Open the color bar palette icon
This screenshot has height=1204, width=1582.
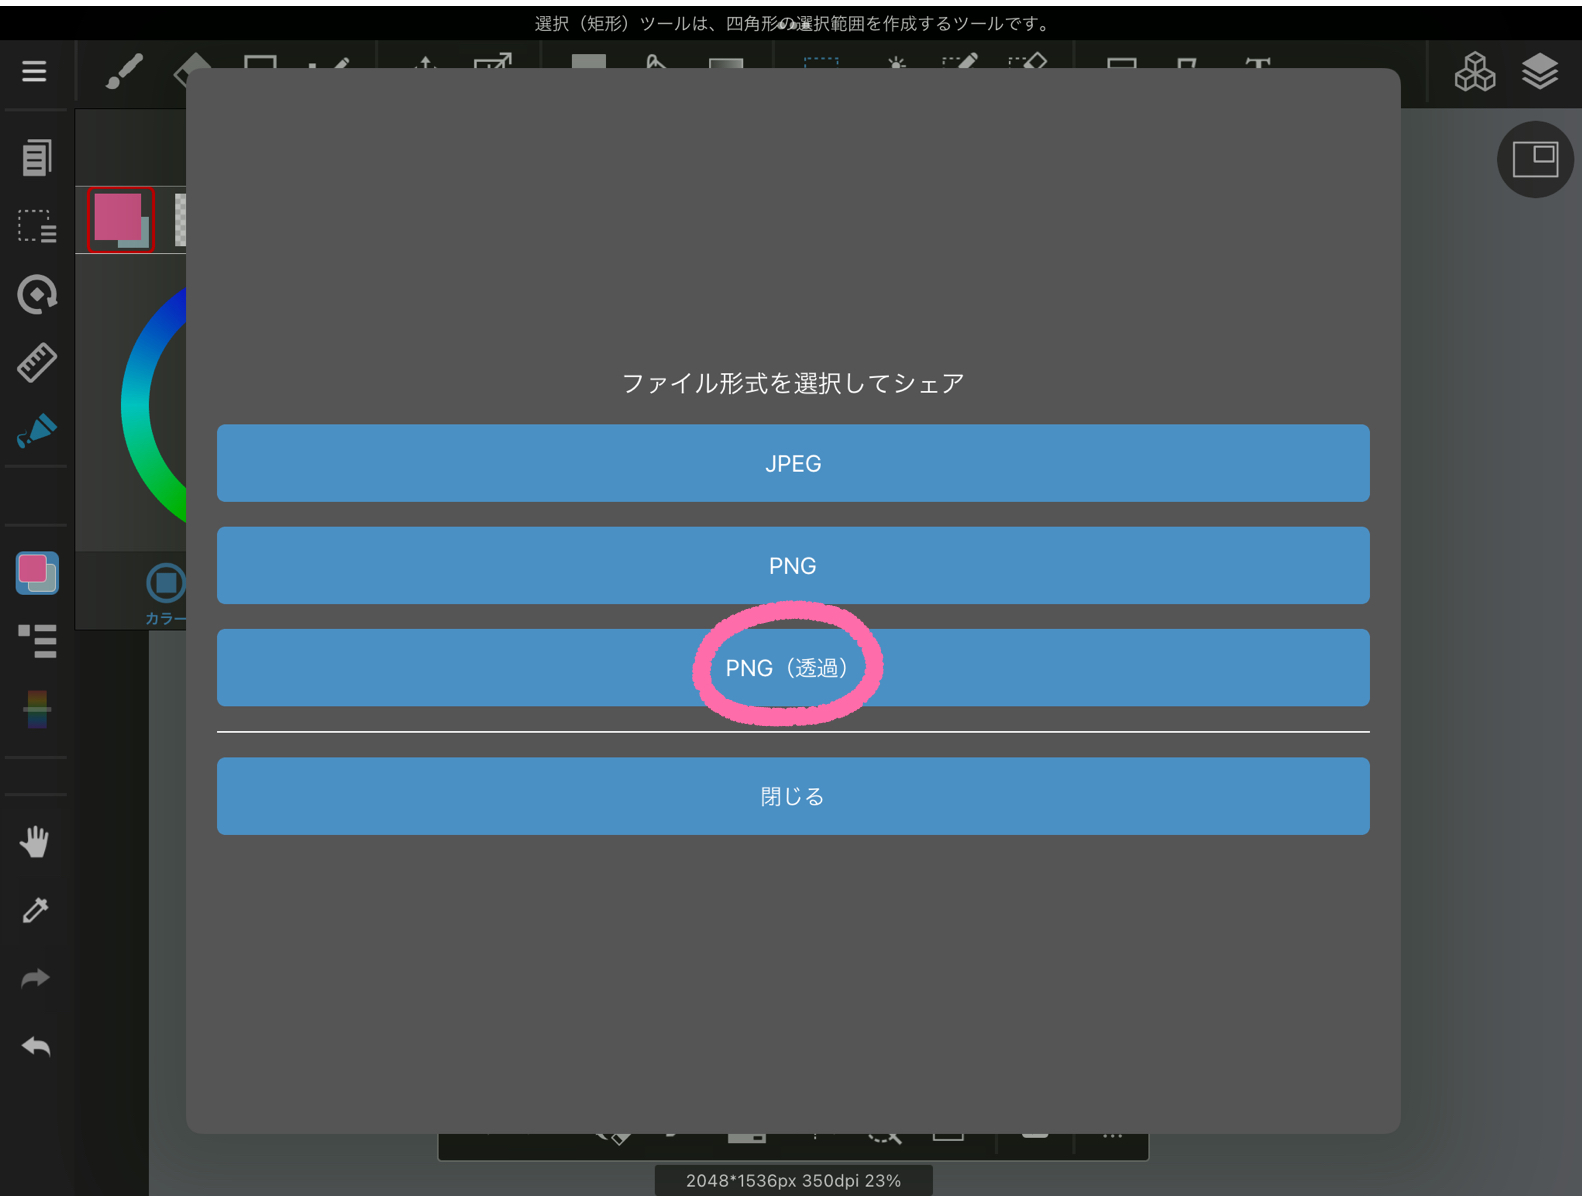(37, 709)
